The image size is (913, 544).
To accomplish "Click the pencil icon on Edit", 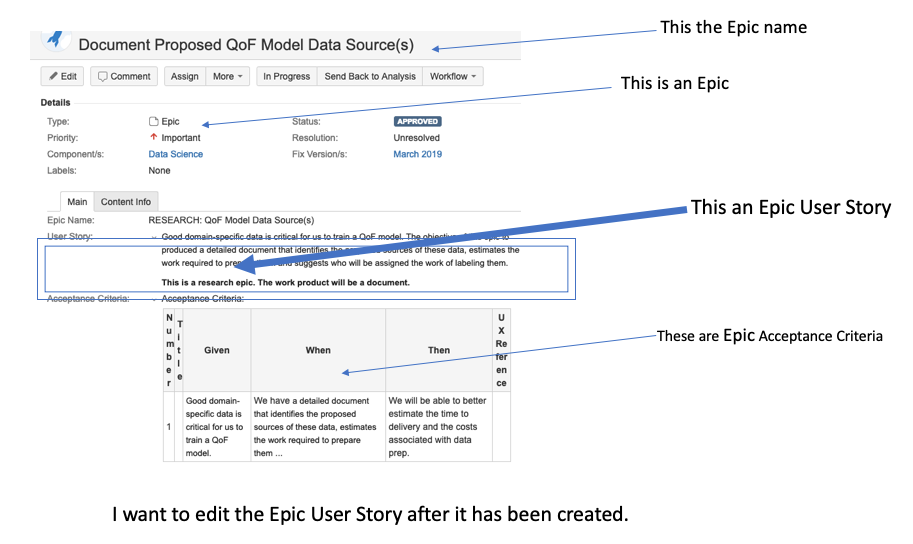I will click(54, 76).
